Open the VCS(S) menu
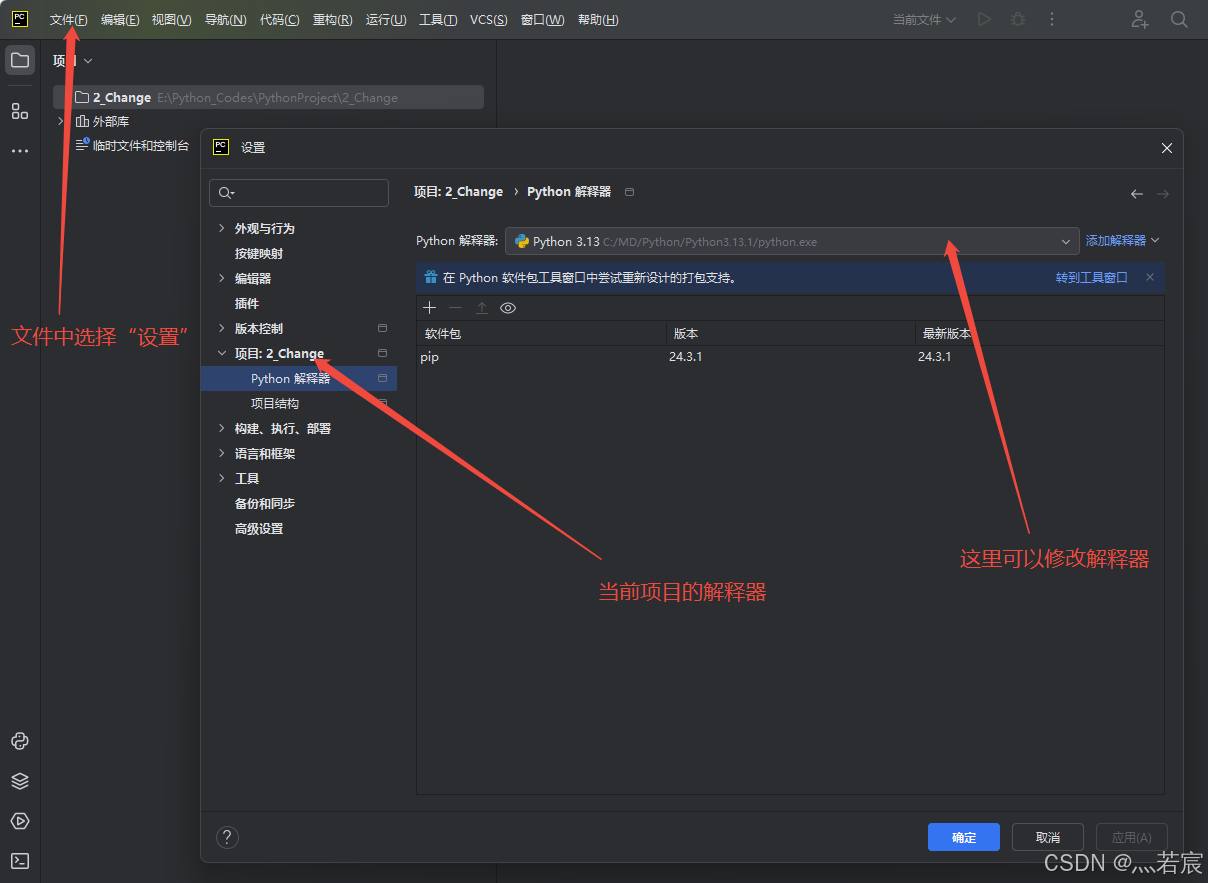This screenshot has height=883, width=1208. tap(488, 19)
